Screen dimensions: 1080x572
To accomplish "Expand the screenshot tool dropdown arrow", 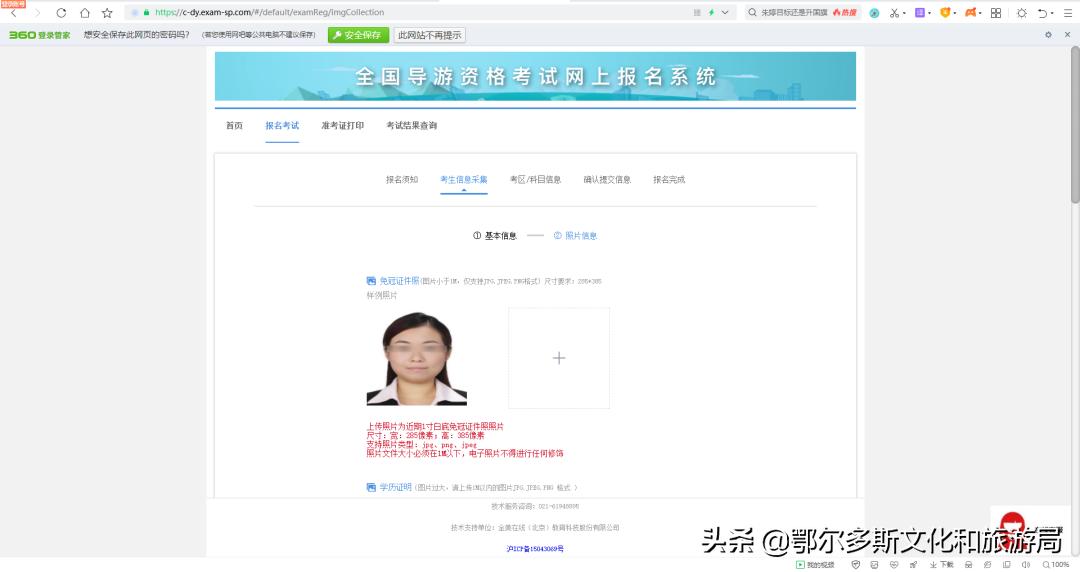I will coord(904,13).
